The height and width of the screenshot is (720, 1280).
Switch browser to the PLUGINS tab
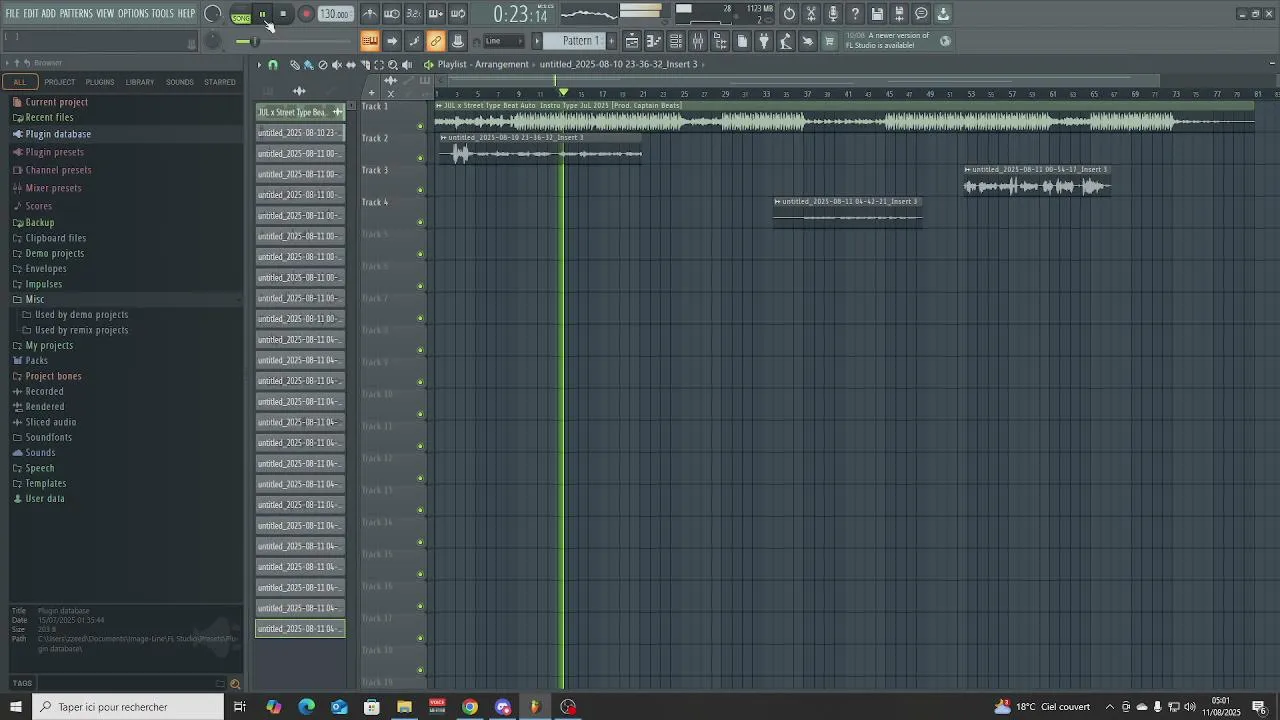(x=100, y=82)
